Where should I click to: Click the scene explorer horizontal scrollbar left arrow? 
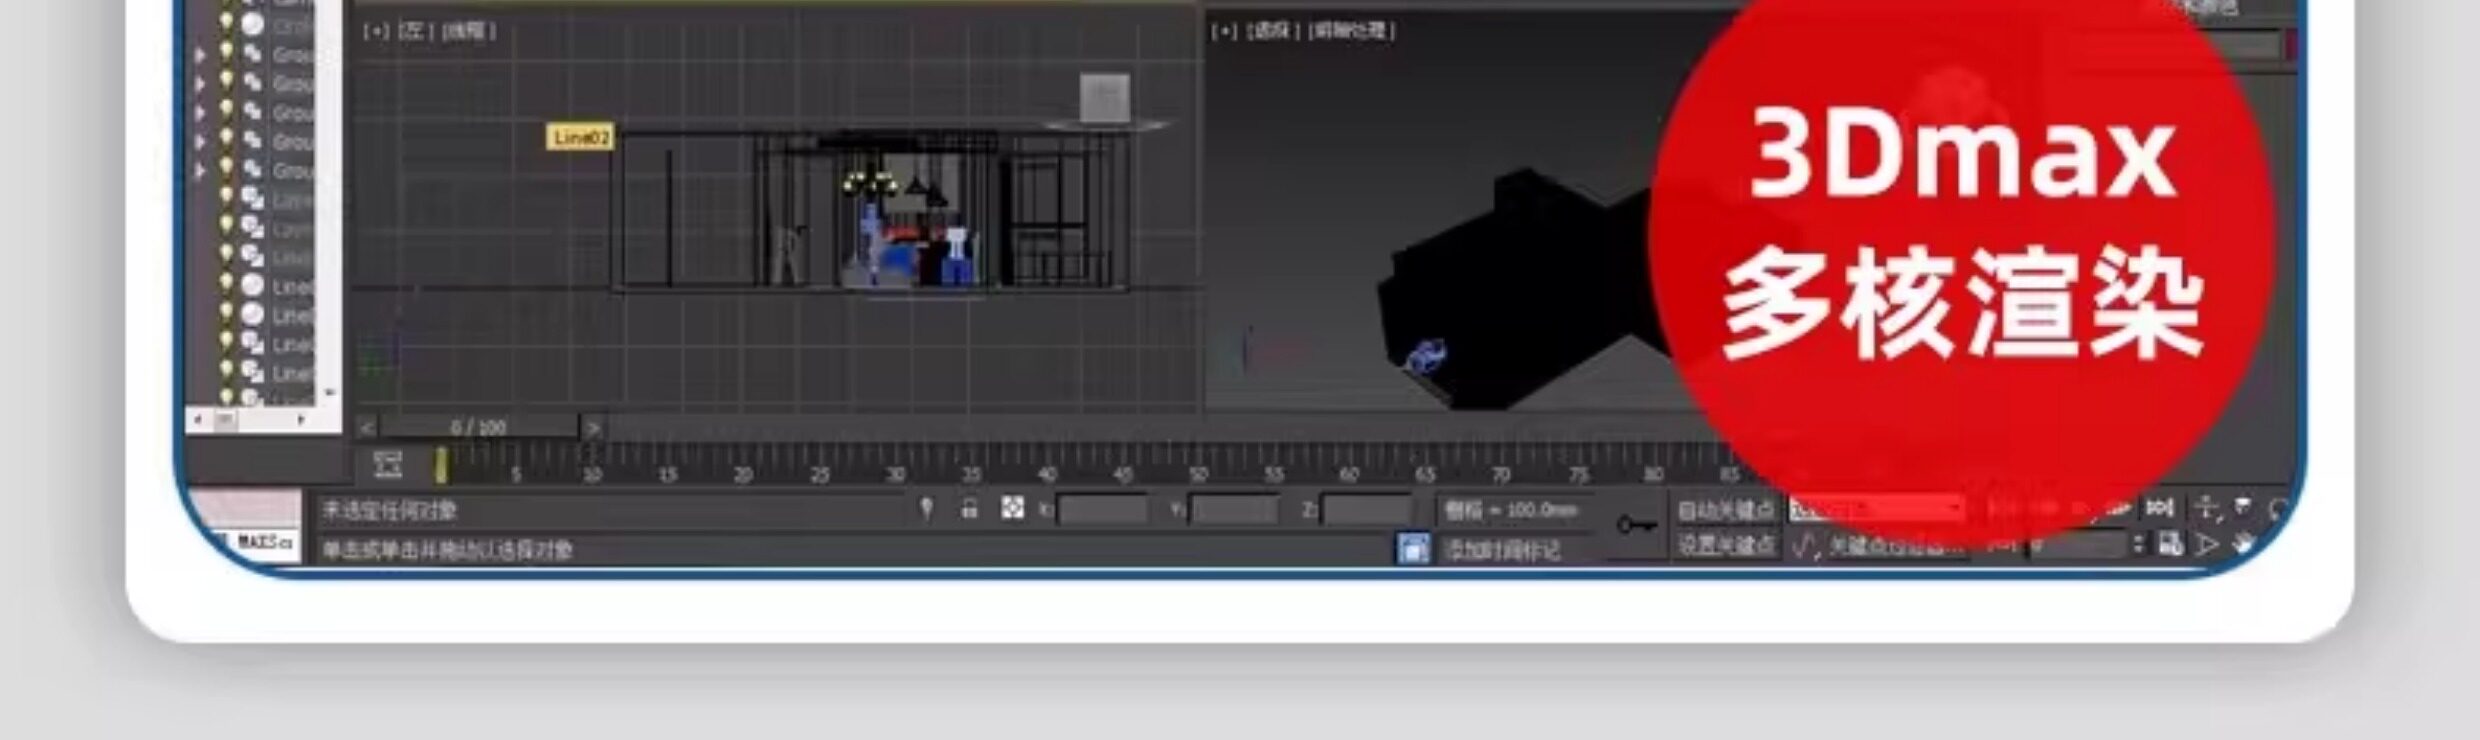197,420
